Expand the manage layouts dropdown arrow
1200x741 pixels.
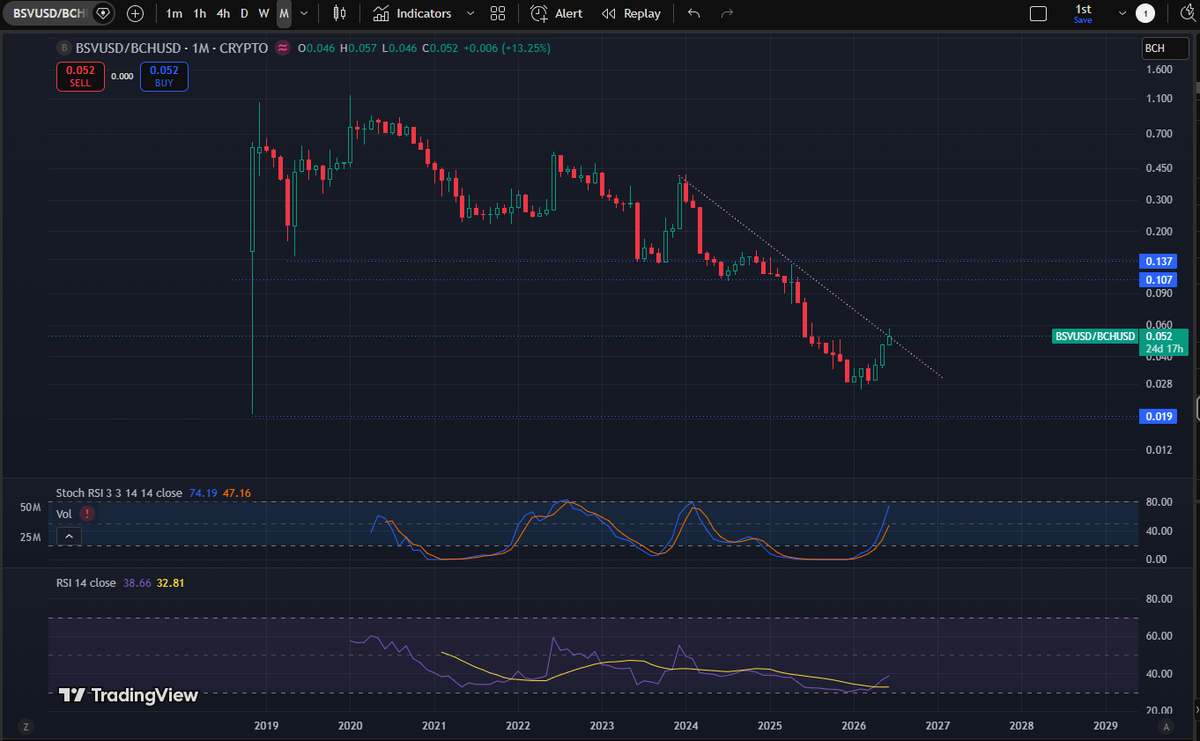1123,14
